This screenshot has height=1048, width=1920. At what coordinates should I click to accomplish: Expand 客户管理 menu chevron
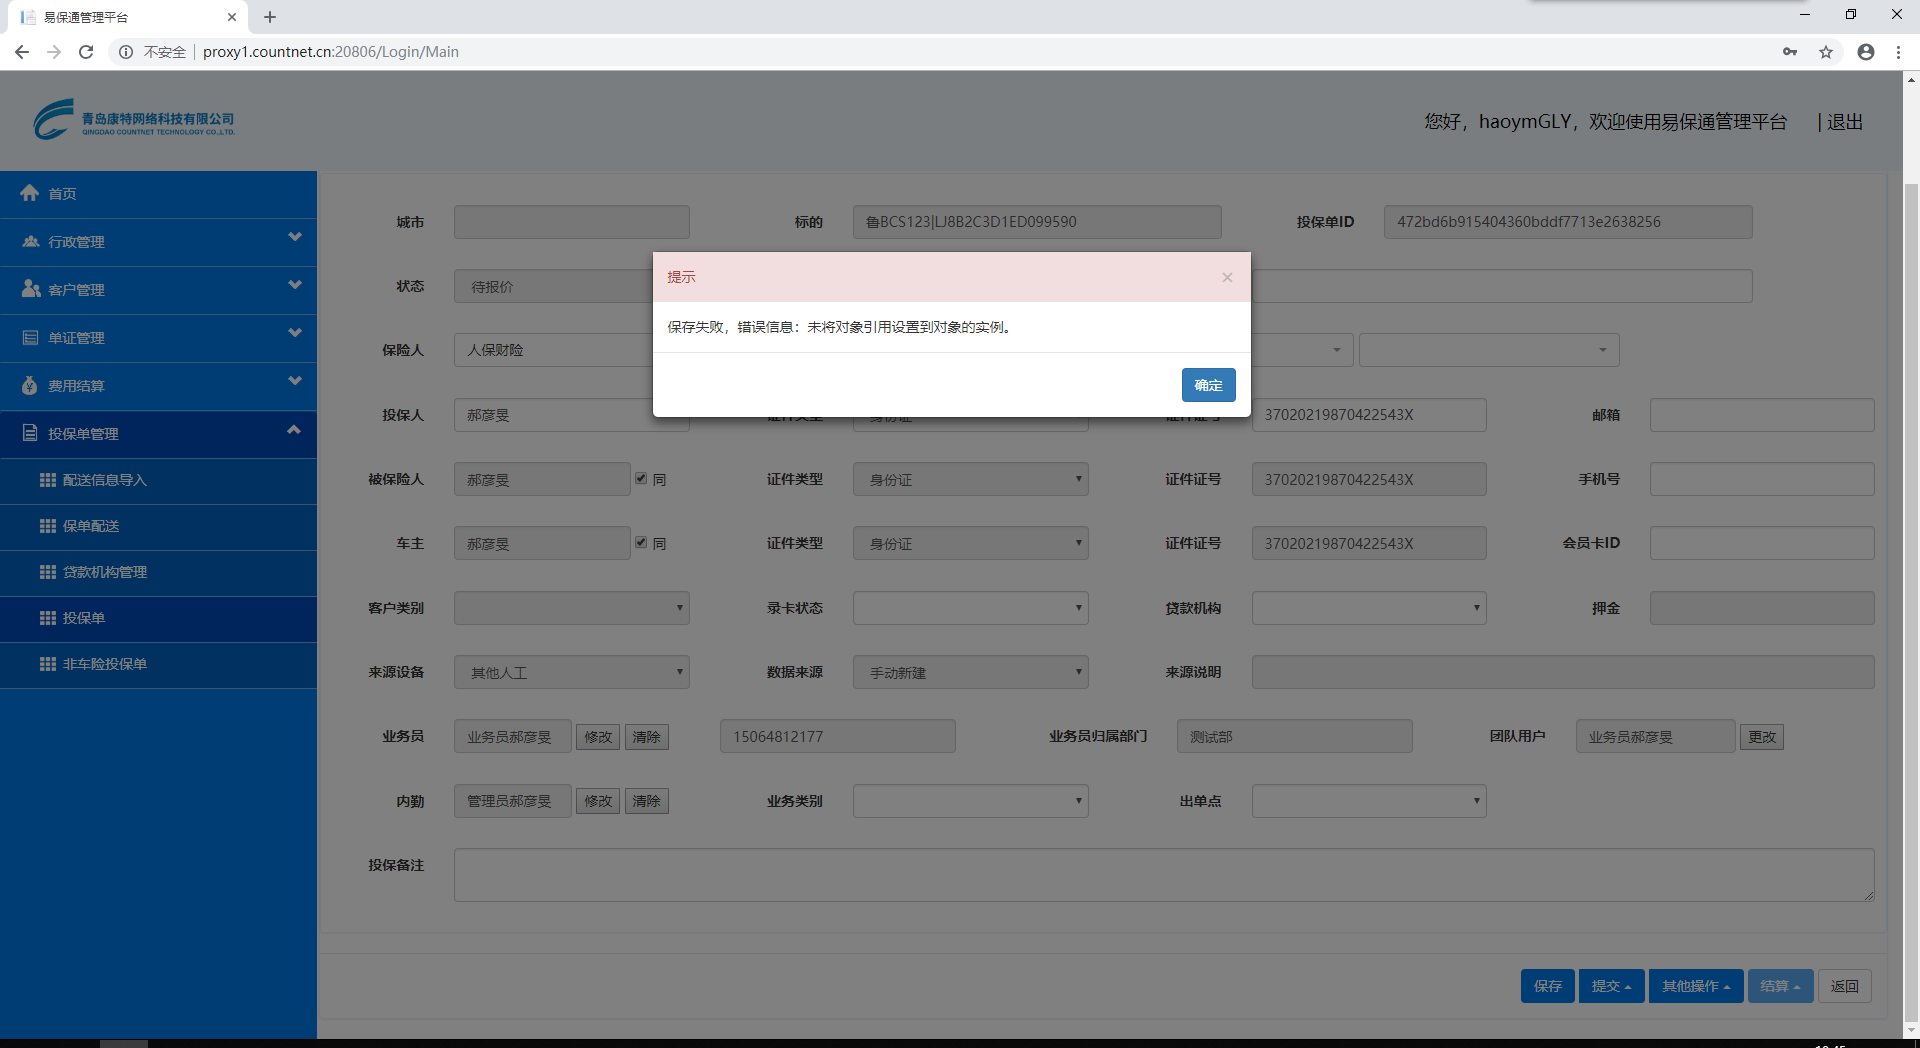294,285
